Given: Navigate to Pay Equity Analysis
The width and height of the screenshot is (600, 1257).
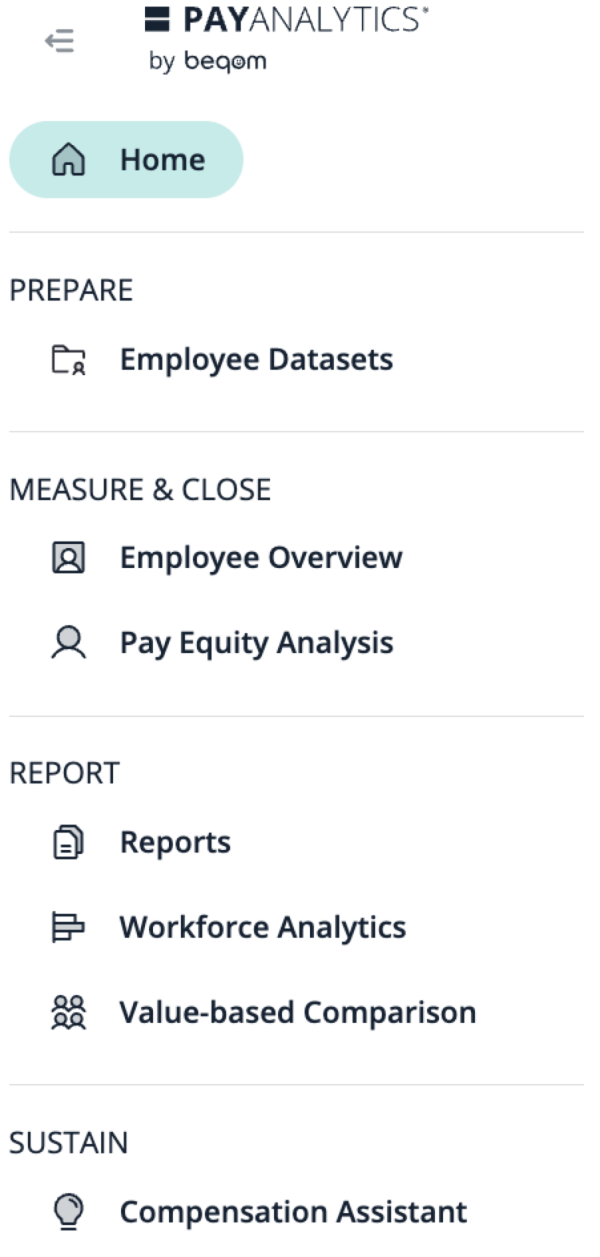Looking at the screenshot, I should coord(256,643).
